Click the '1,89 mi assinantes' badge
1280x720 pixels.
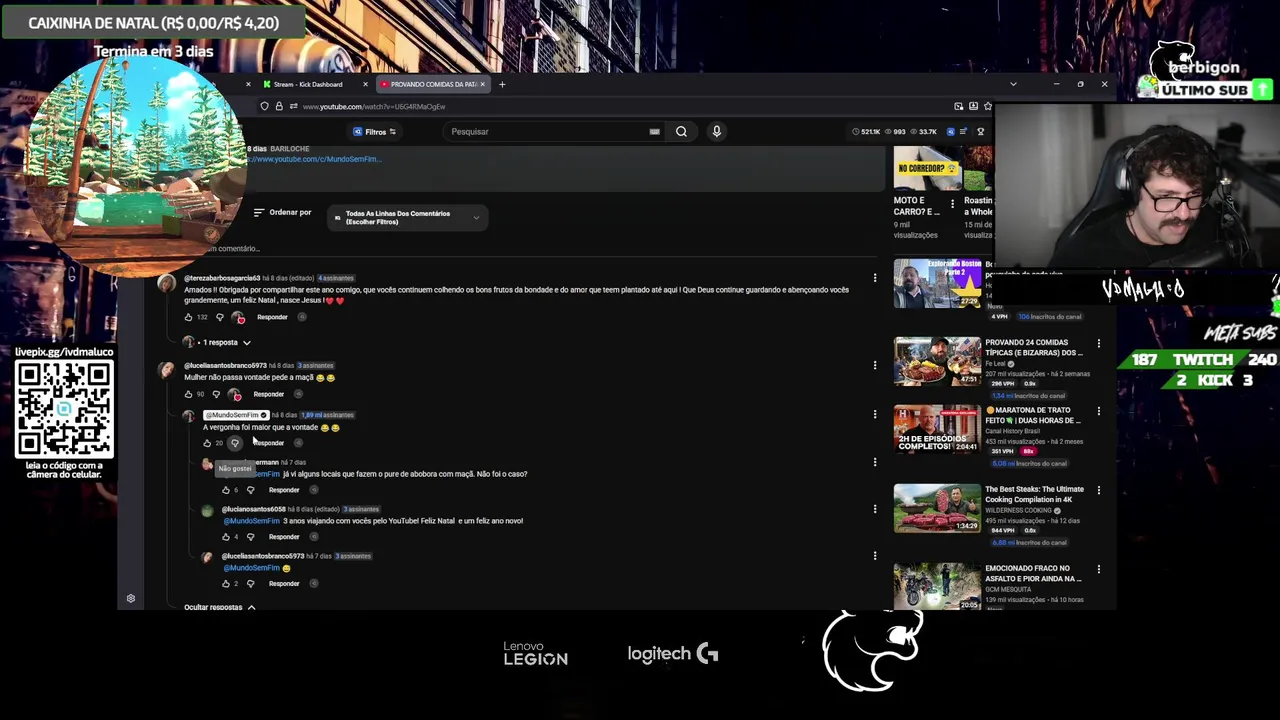[327, 415]
